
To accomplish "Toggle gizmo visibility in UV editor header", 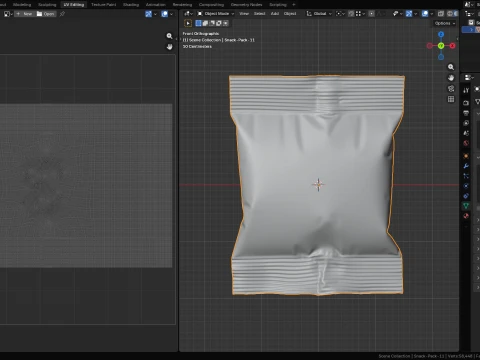I will pos(148,14).
